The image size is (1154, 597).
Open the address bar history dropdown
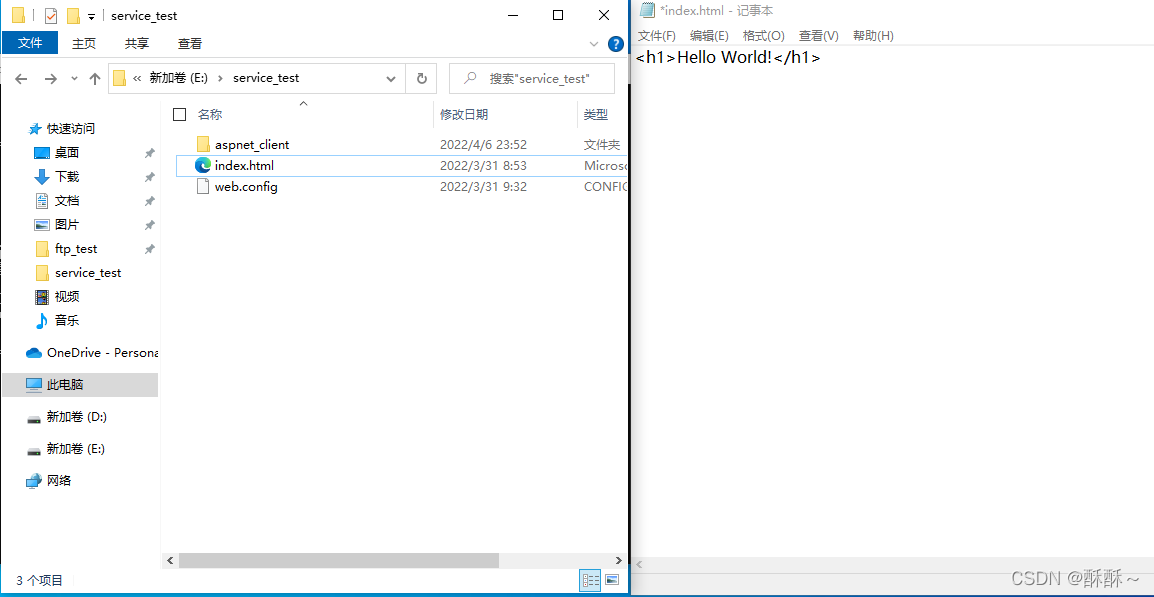coord(392,78)
